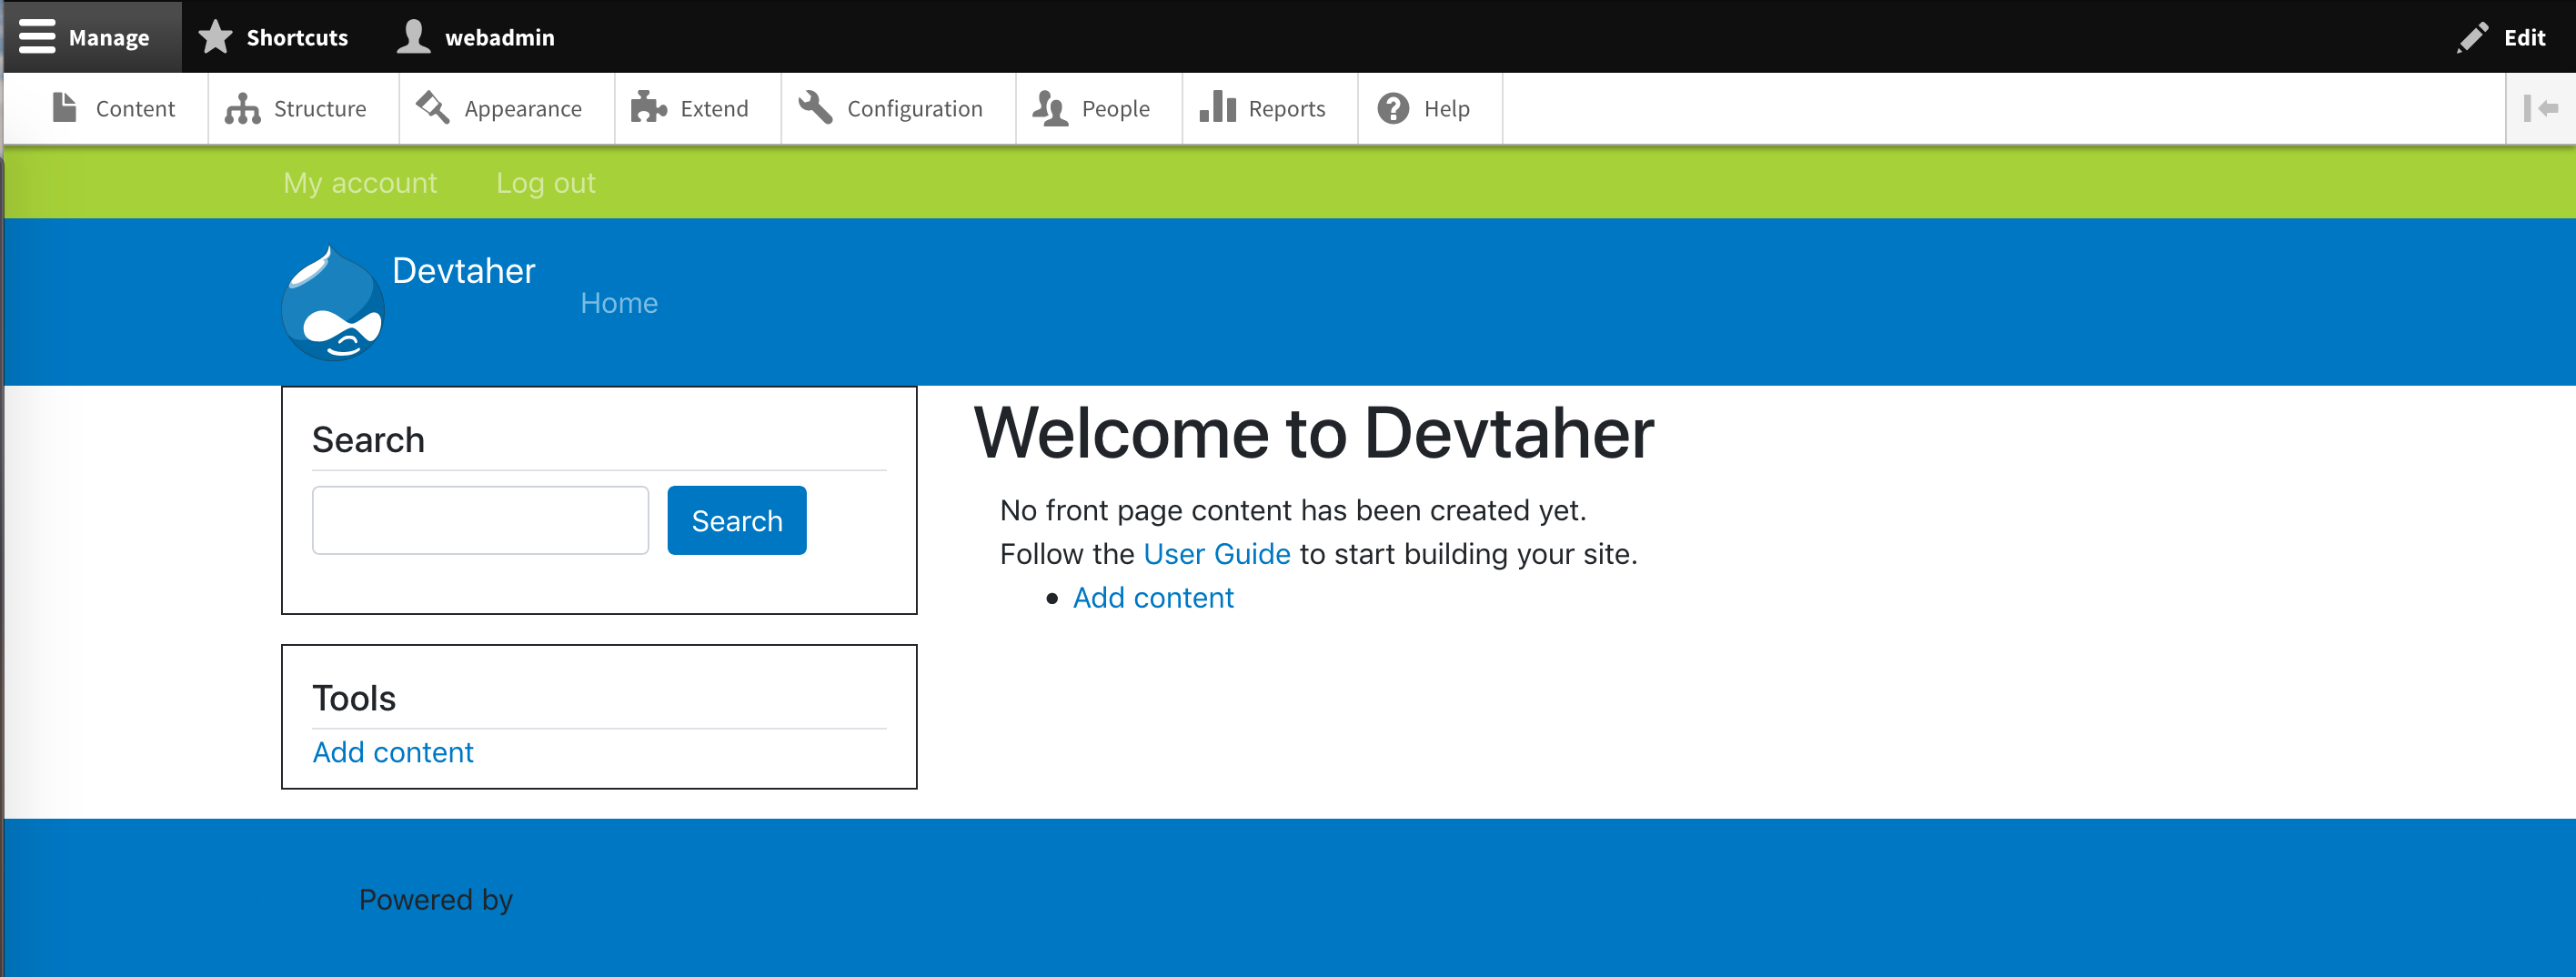Viewport: 2576px width, 977px height.
Task: Open Appearance via the paintbrush icon
Action: tap(432, 108)
